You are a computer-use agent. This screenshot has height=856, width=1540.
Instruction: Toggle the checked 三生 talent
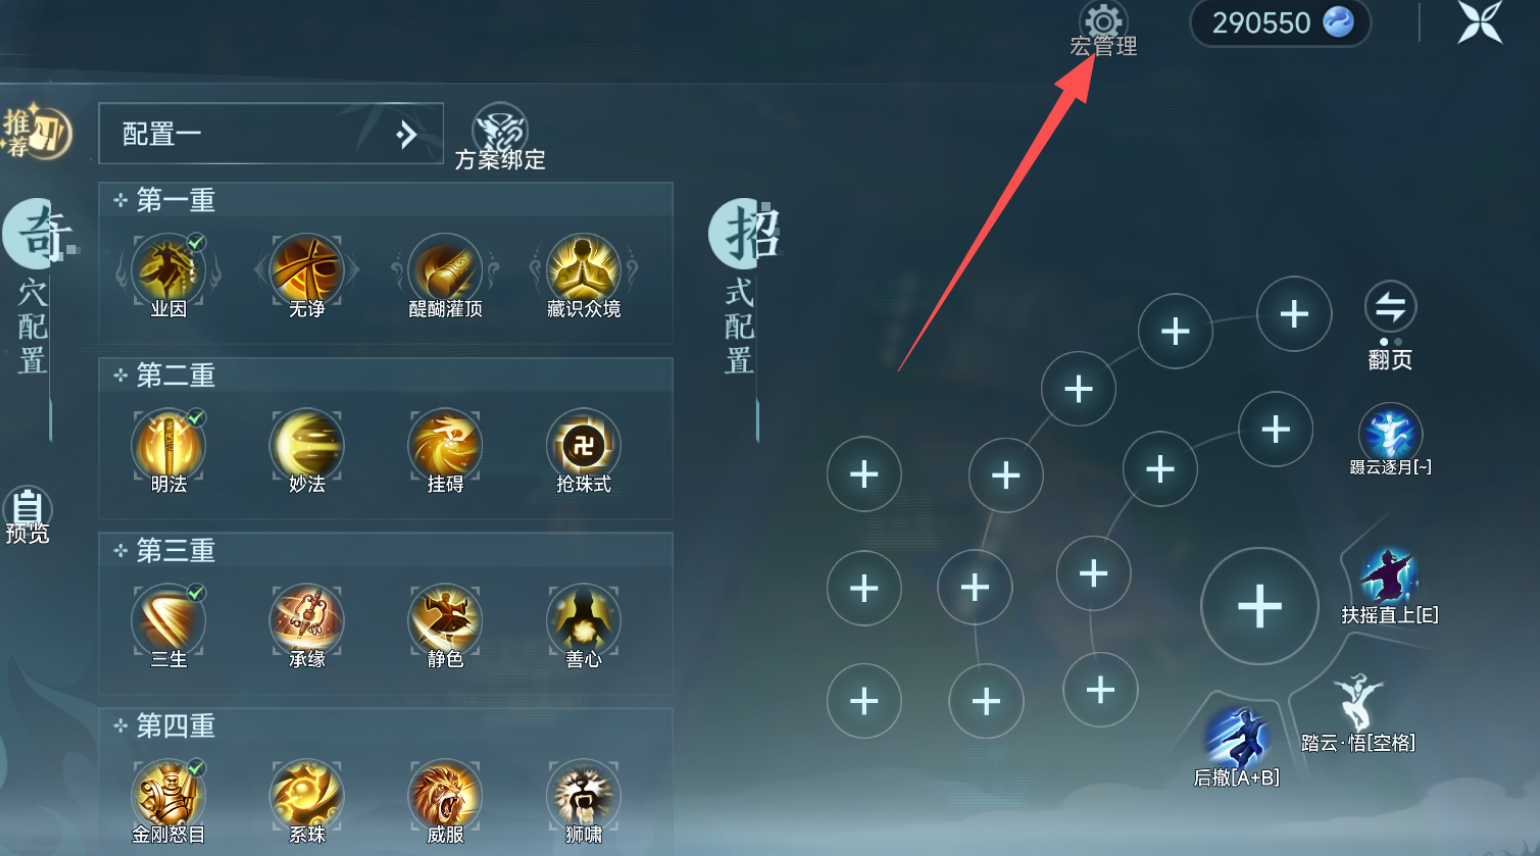point(168,620)
